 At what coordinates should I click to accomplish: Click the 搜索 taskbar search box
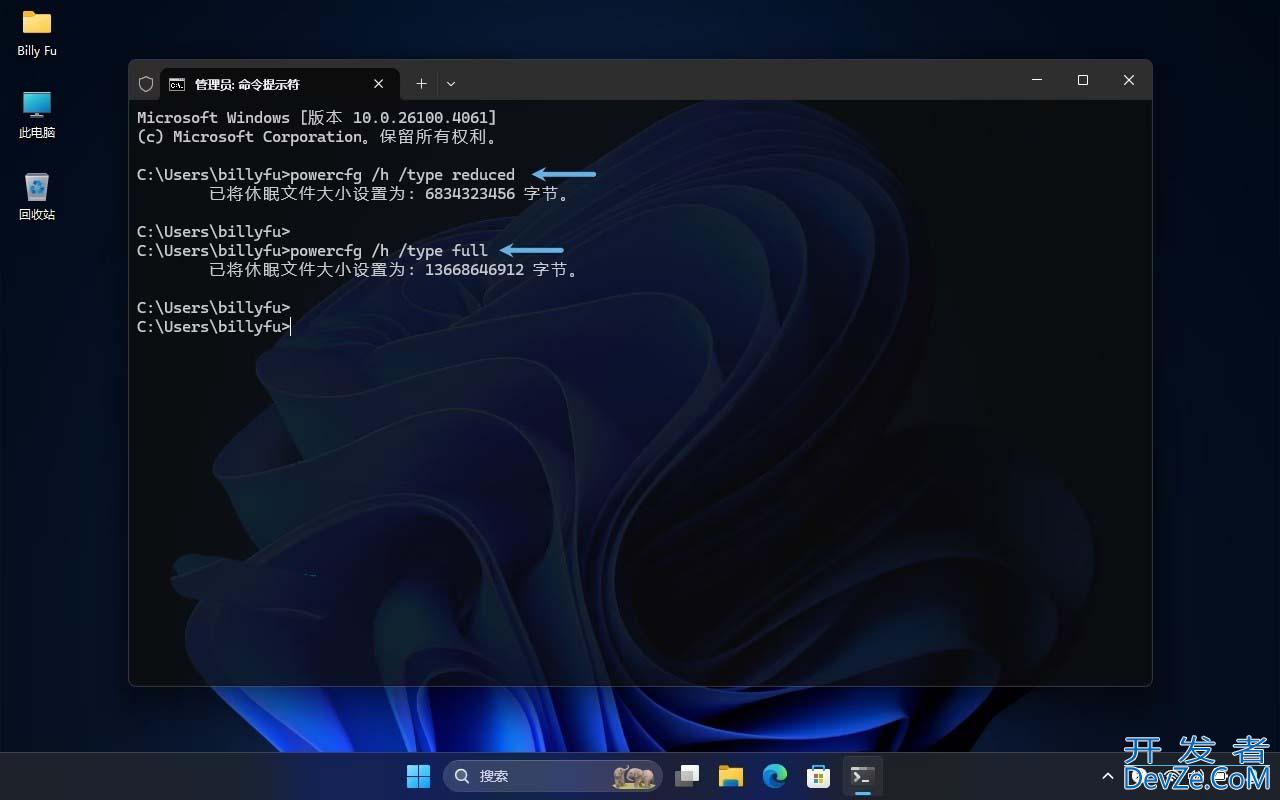pos(552,776)
